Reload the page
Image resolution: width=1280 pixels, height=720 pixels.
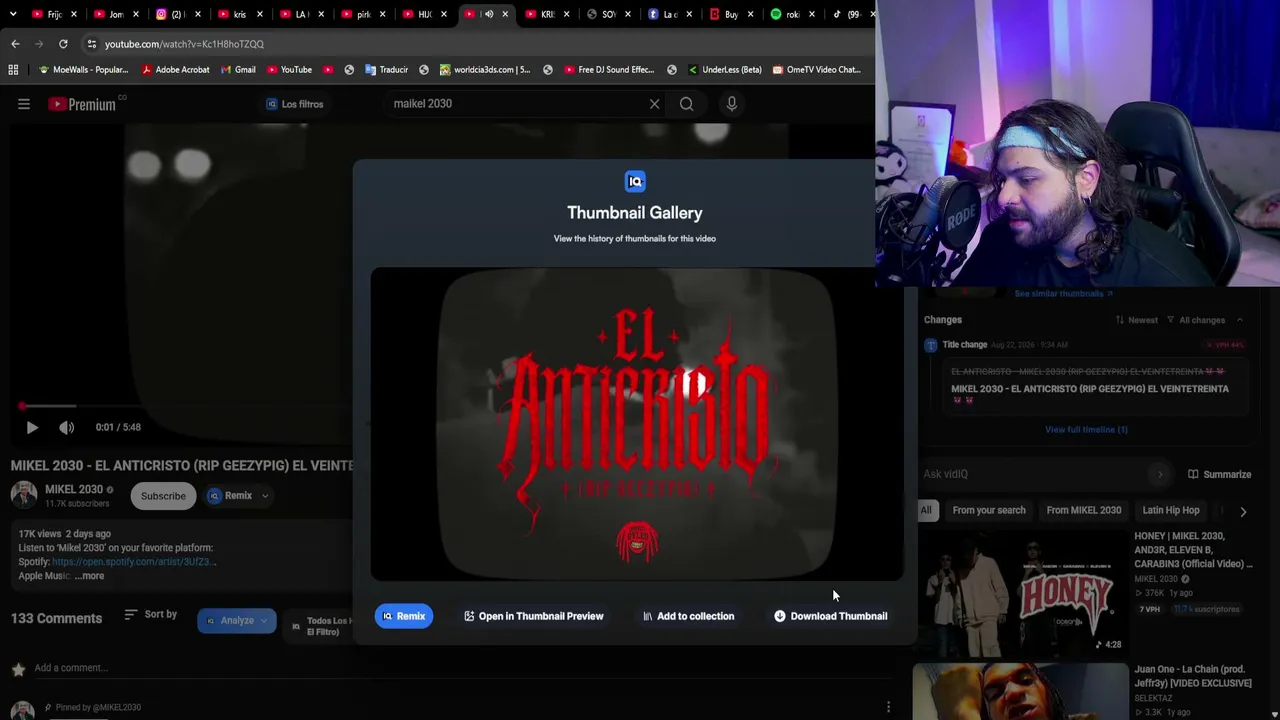63,44
